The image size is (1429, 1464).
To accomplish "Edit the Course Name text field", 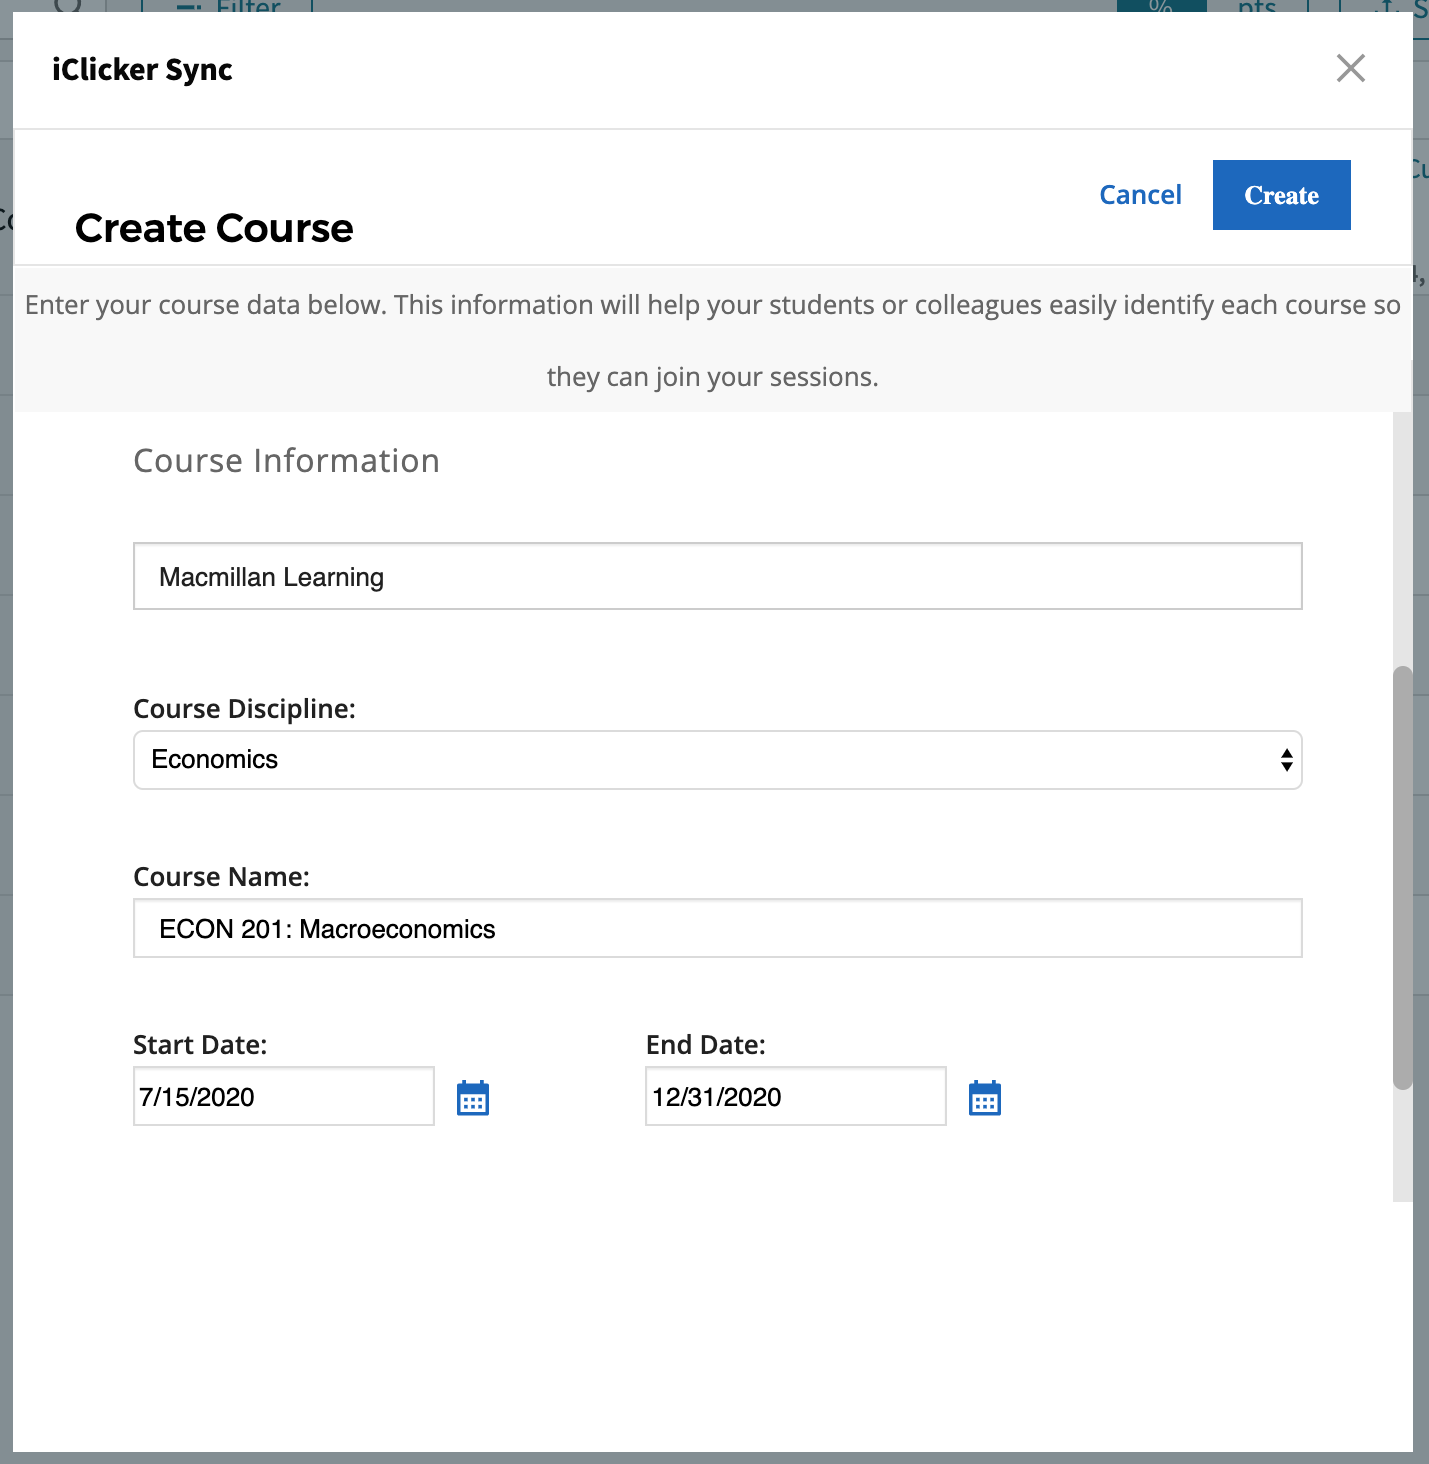I will click(717, 928).
